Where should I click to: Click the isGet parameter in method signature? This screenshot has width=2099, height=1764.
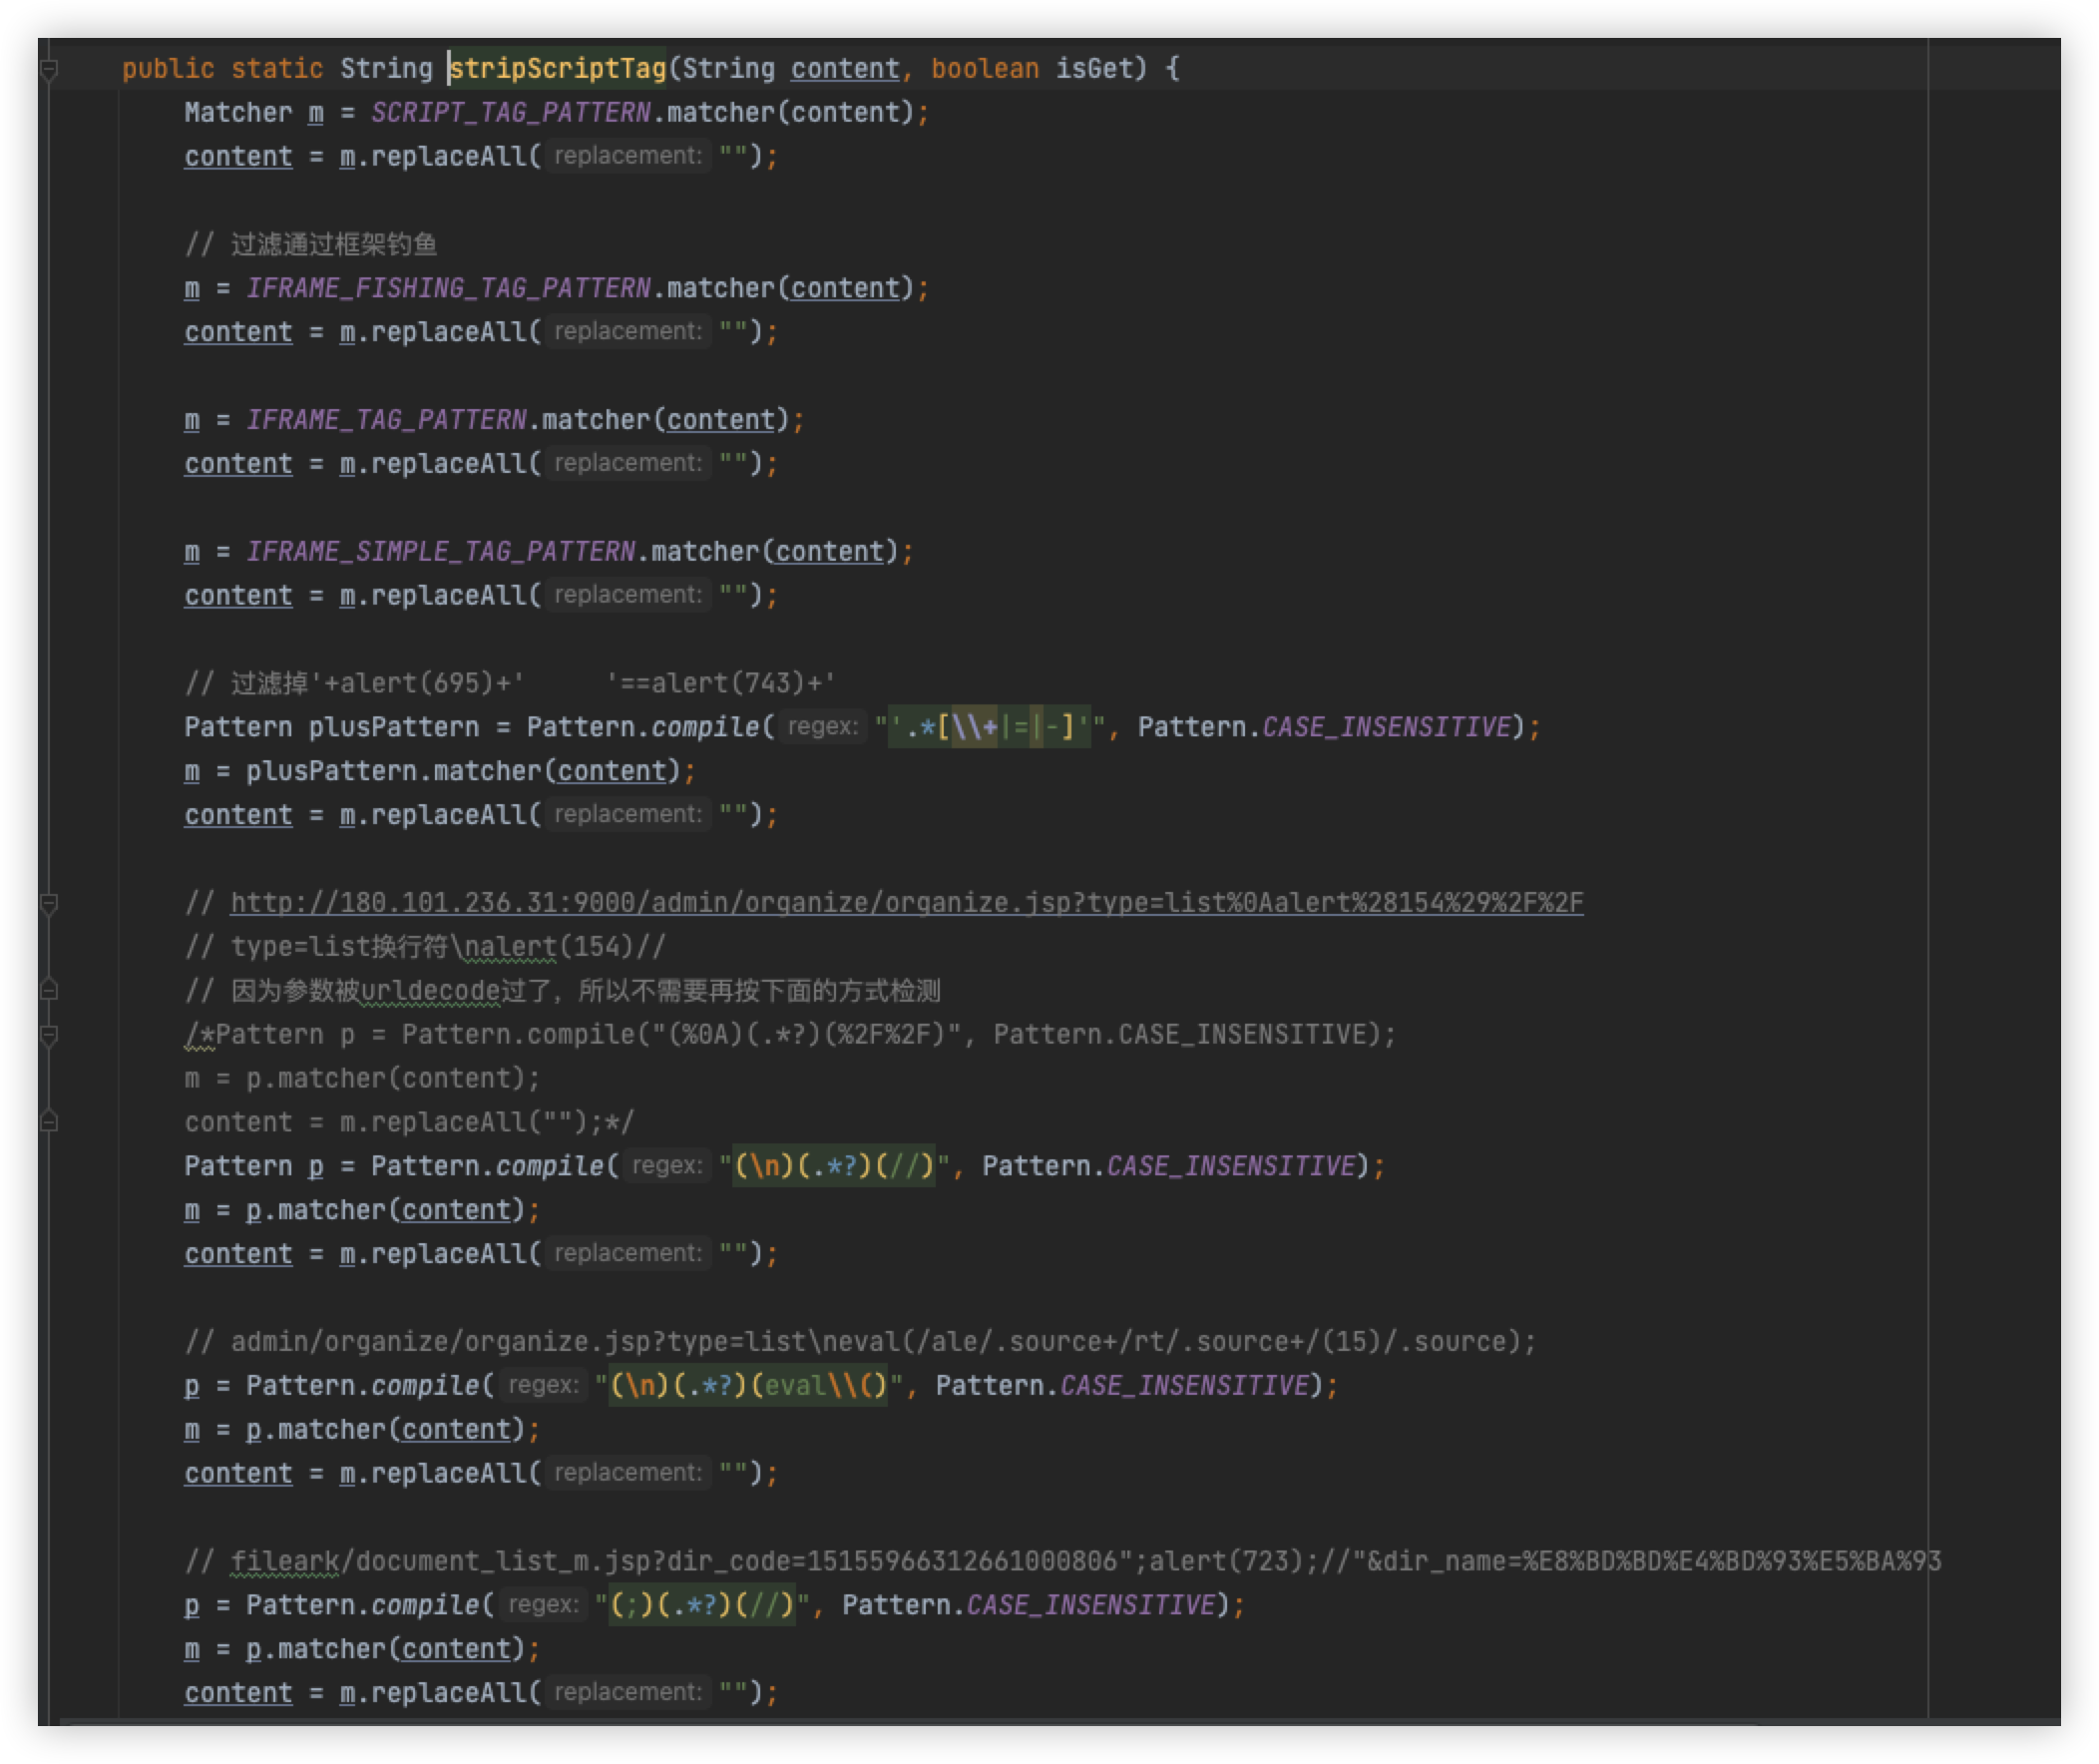[1094, 69]
